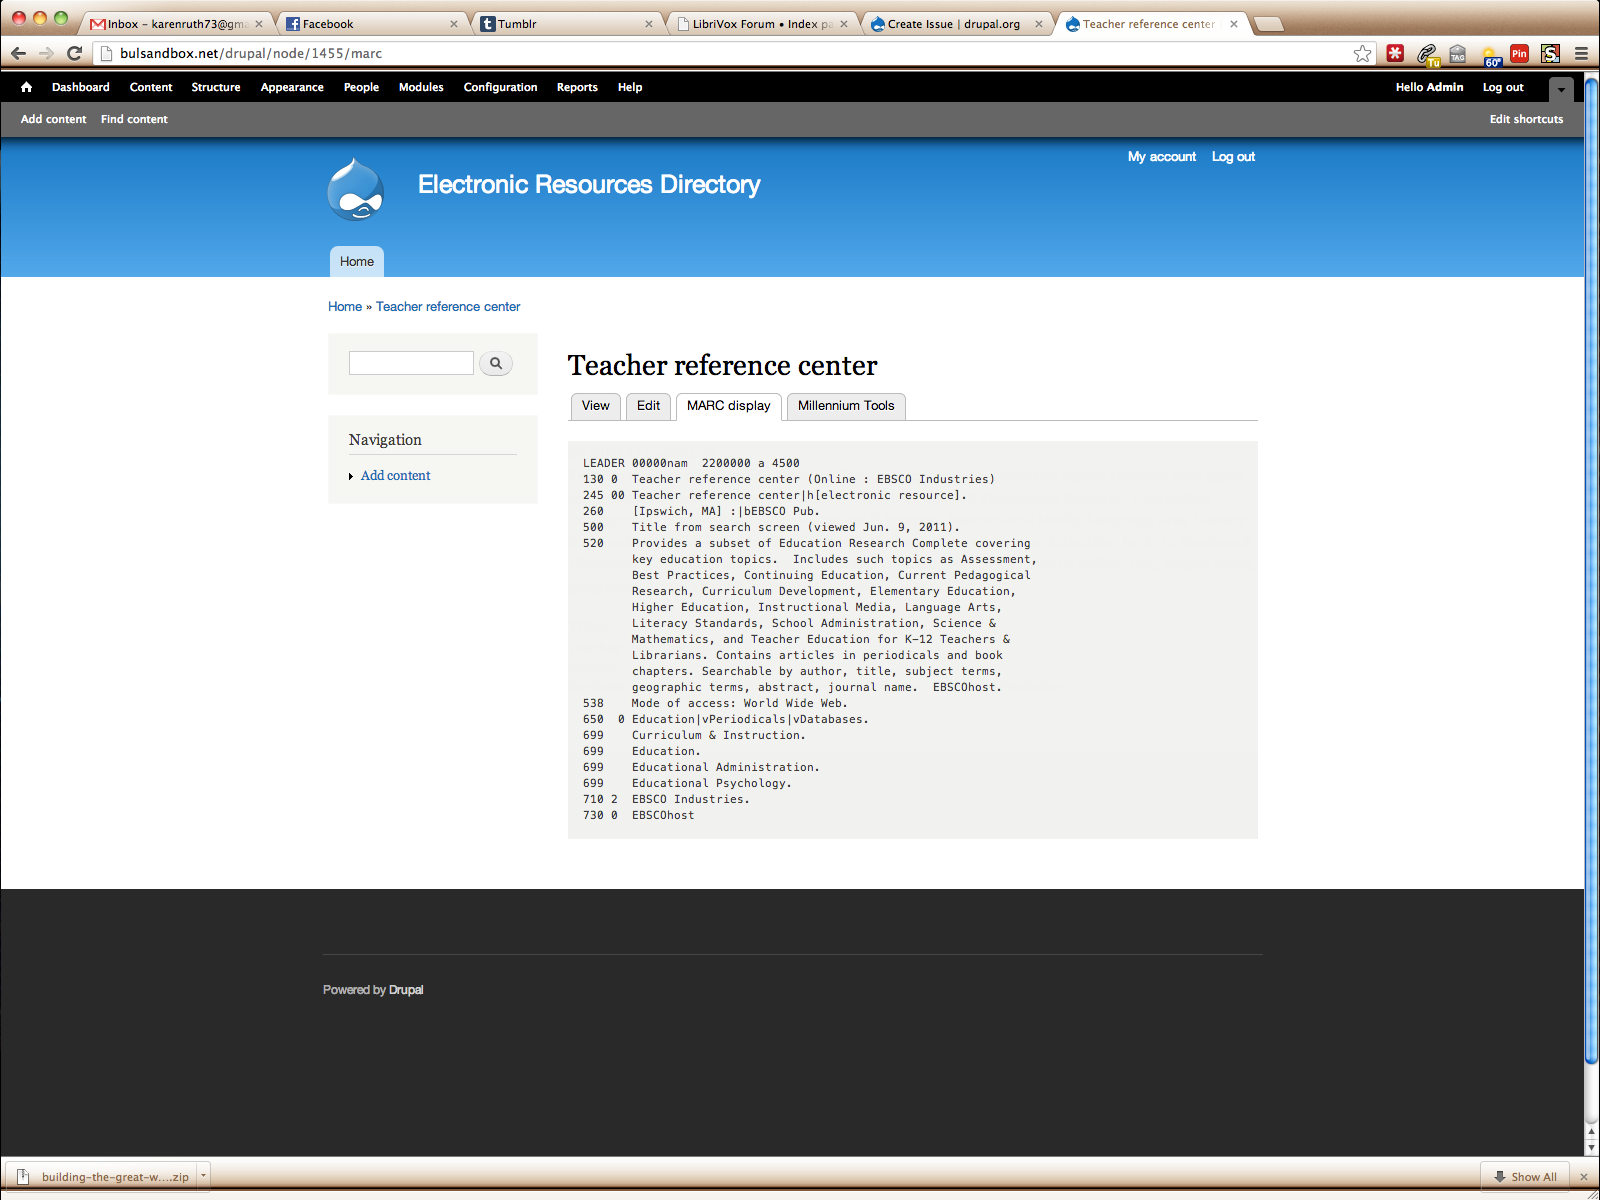The image size is (1600, 1200).
Task: Click the browser address bar URL
Action: pos(251,54)
